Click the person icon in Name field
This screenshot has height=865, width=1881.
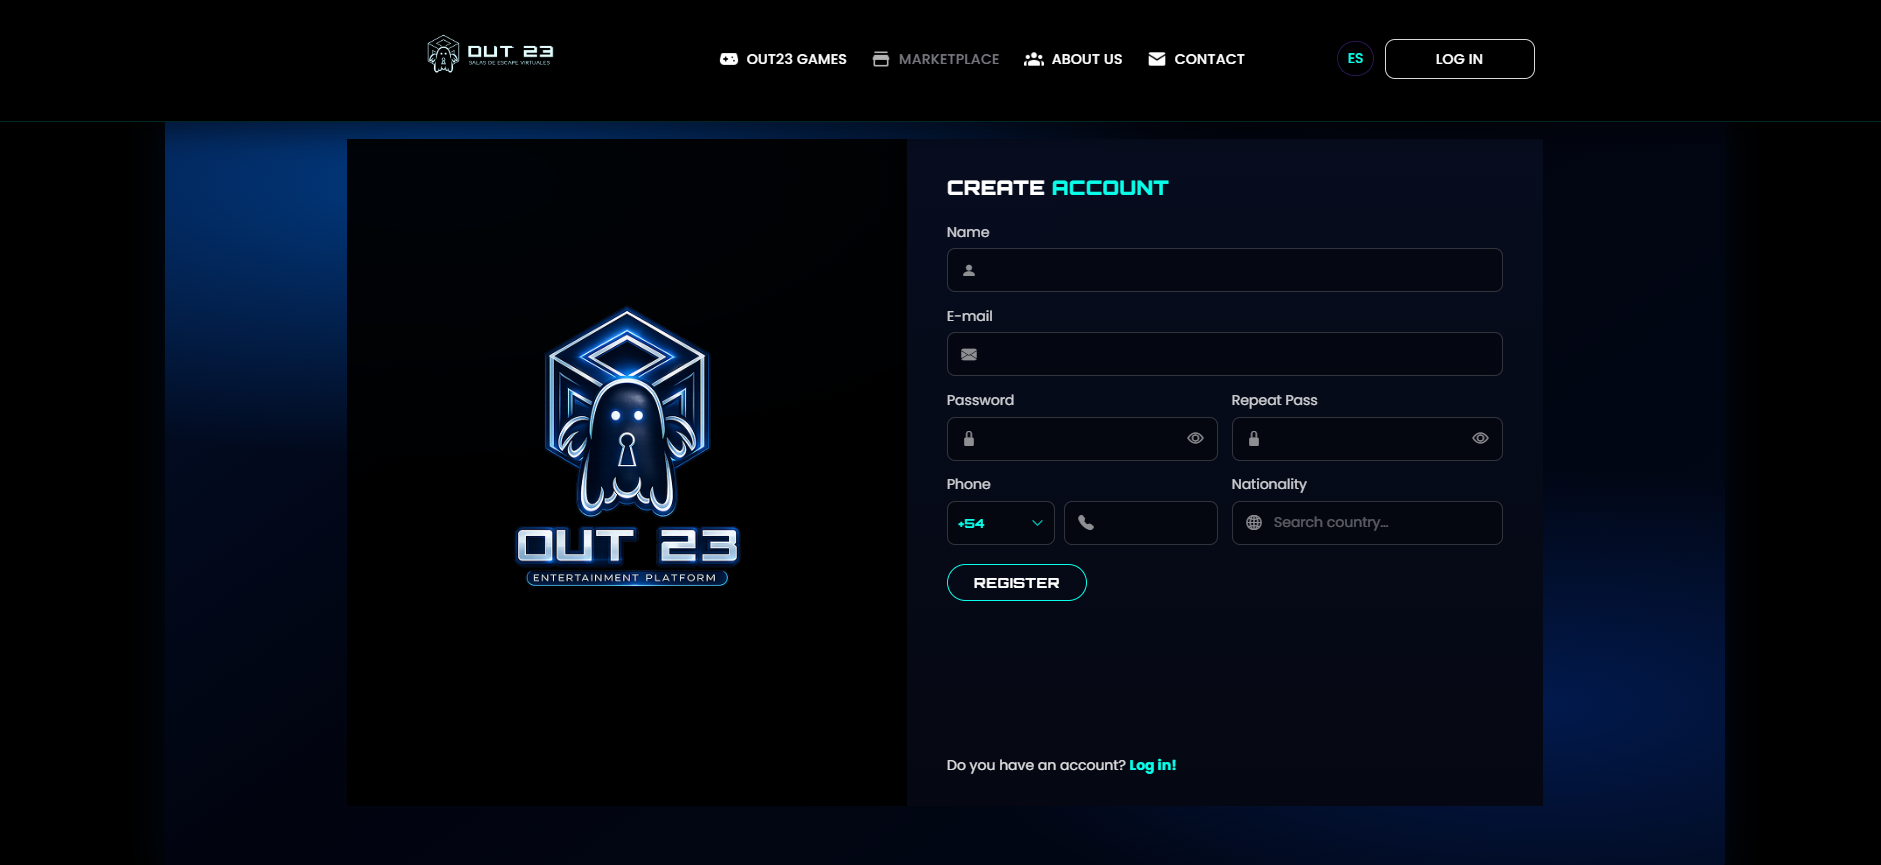pos(969,270)
